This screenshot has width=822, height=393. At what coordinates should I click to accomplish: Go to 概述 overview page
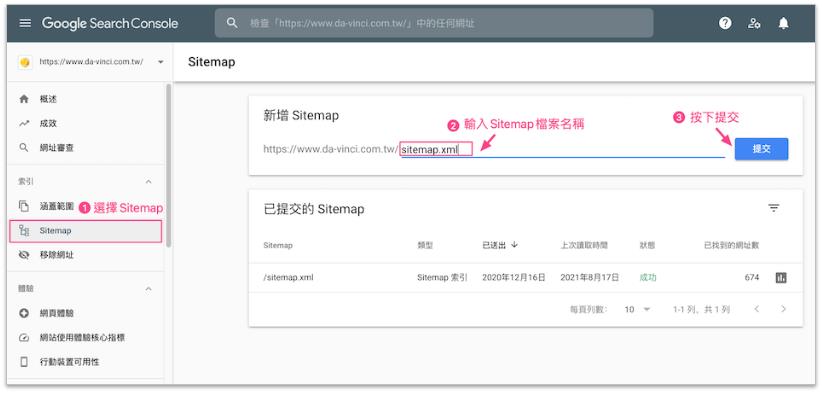48,99
